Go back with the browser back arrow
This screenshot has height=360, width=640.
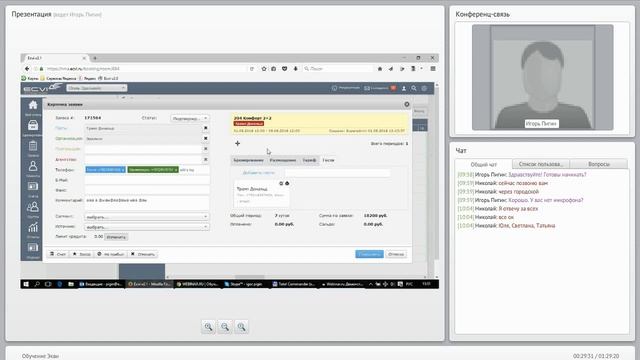click(27, 69)
